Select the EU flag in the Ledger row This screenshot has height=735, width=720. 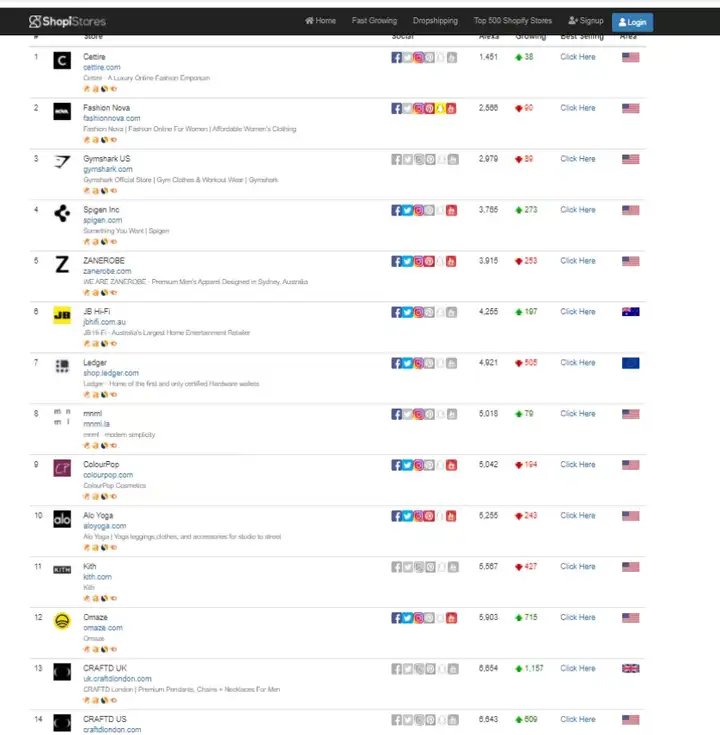630,363
